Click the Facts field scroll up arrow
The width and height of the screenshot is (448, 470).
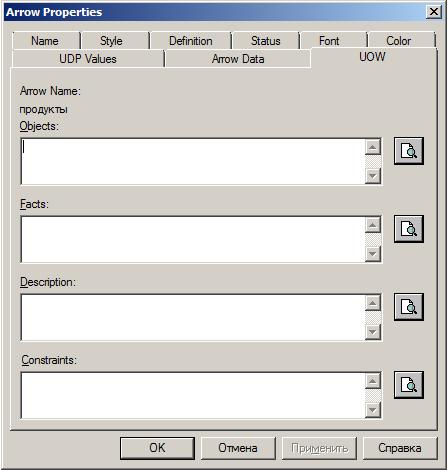[373, 225]
